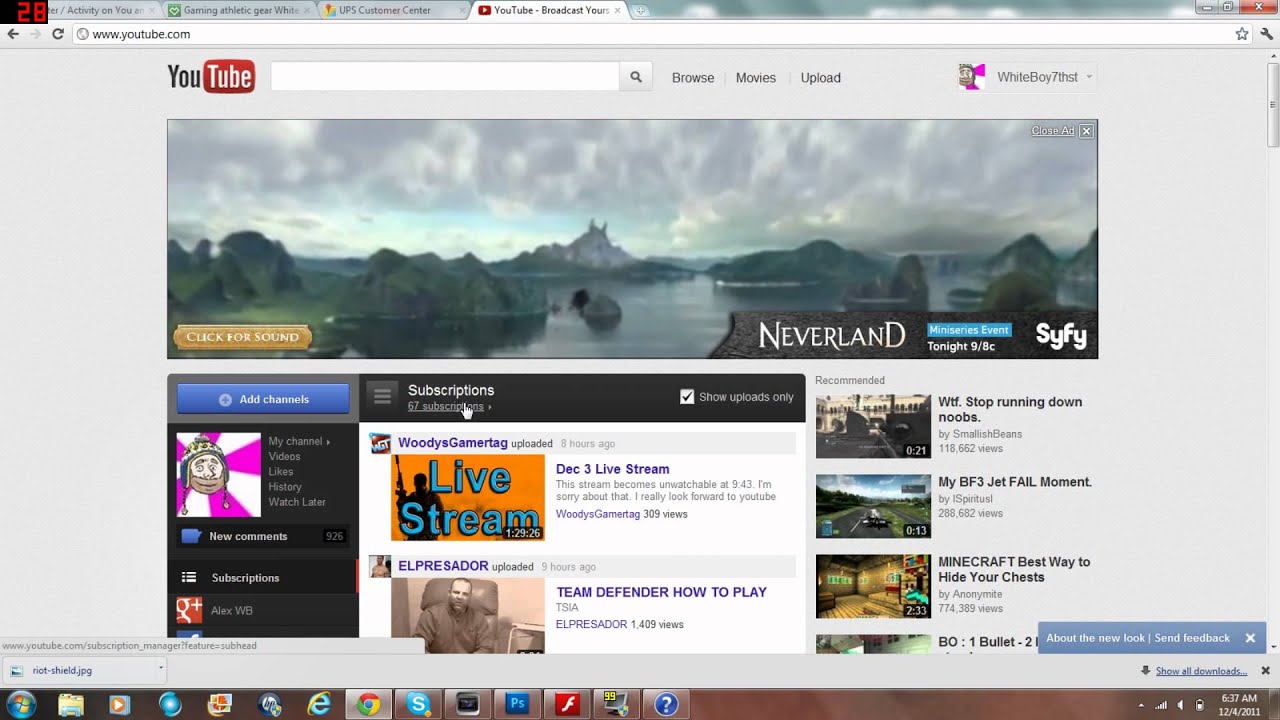1280x720 pixels.
Task: Click the YouTube logo
Action: point(211,77)
